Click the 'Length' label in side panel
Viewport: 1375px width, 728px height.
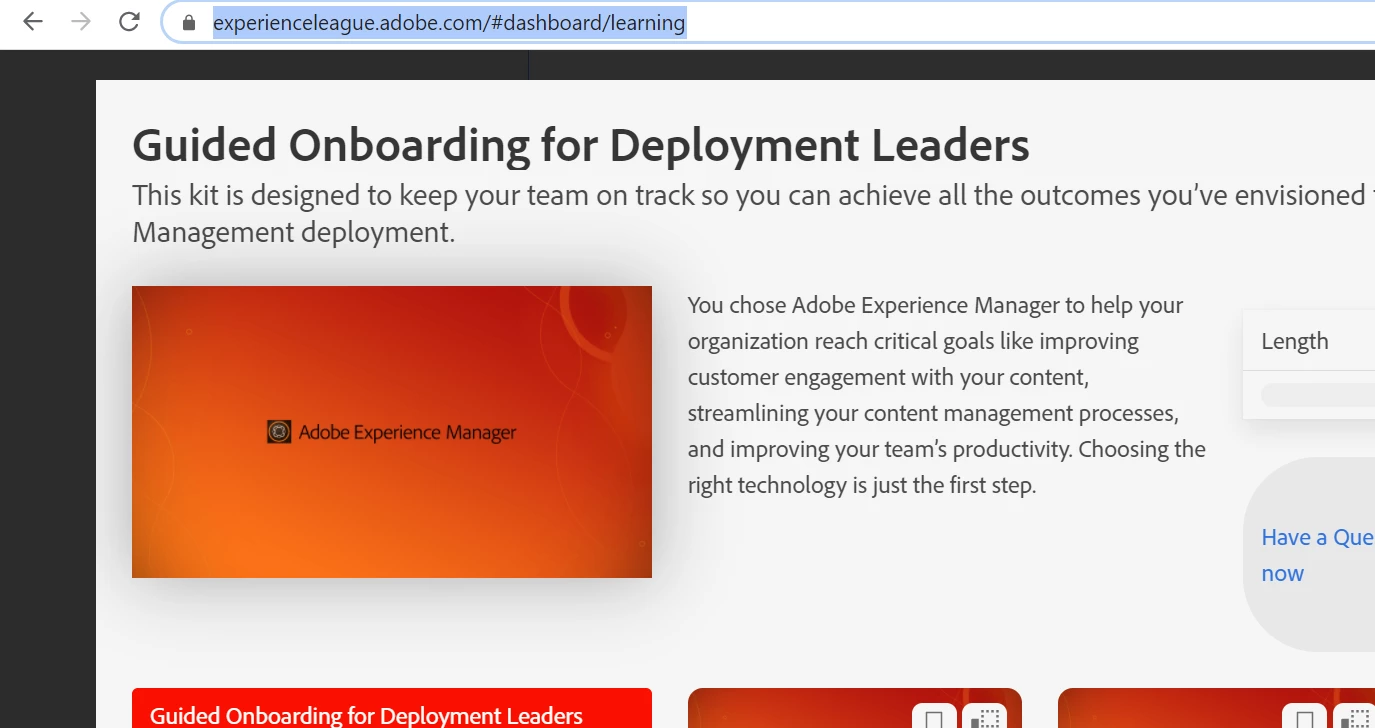(1295, 341)
